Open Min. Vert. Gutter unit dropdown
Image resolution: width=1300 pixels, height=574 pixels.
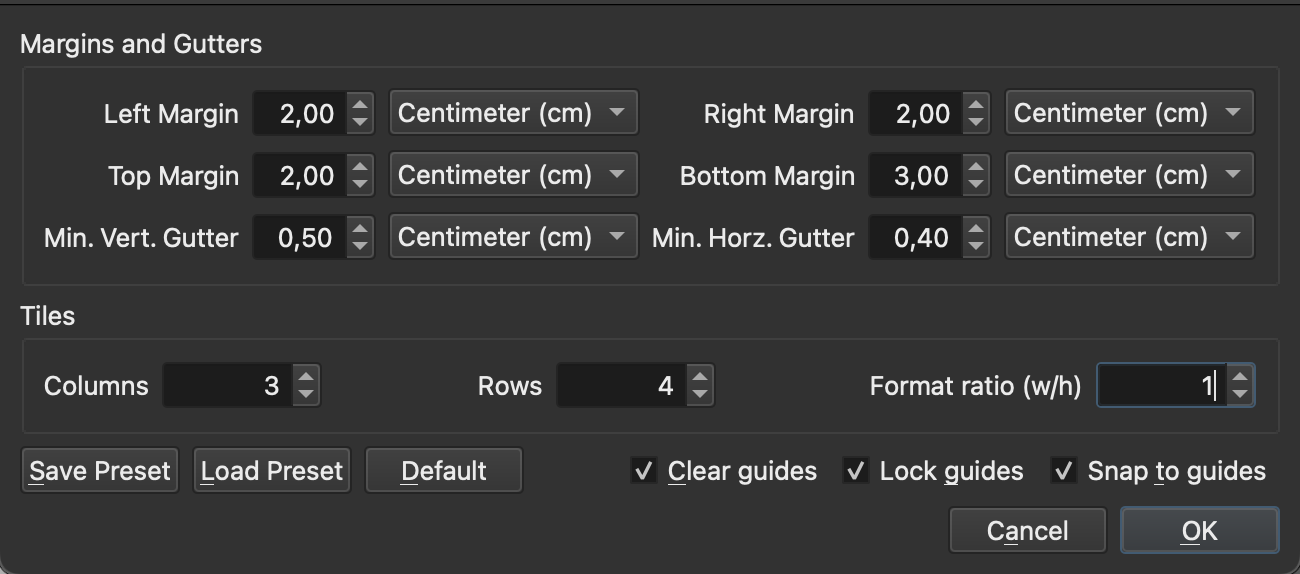coord(513,237)
